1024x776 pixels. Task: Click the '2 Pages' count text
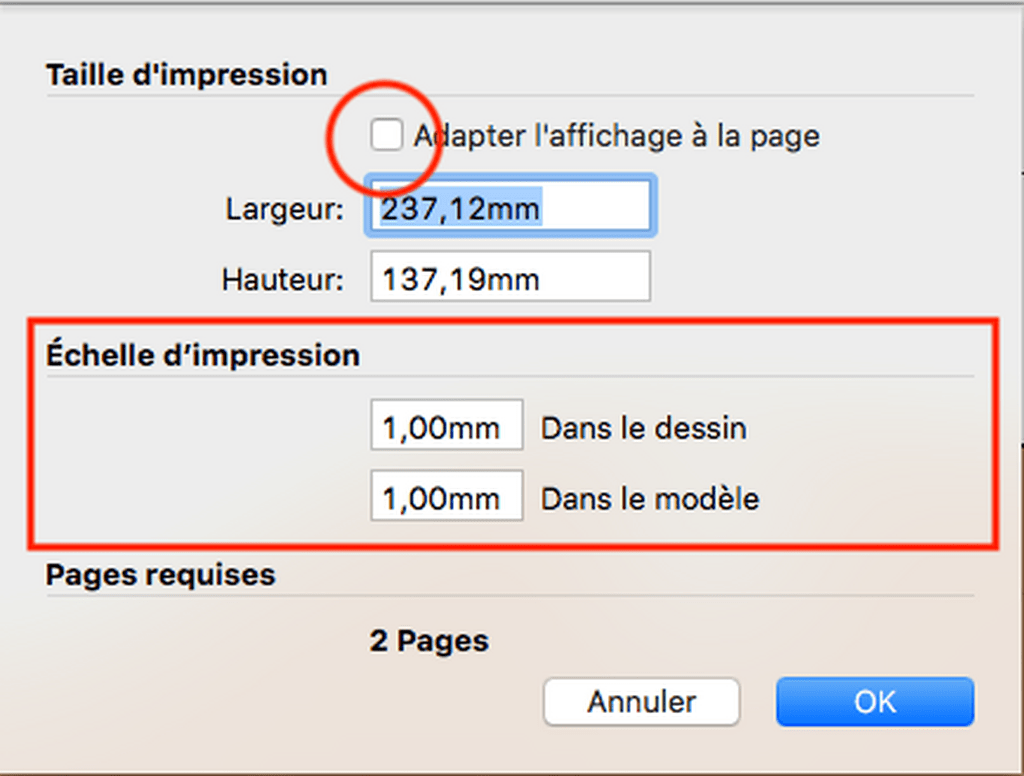click(429, 641)
